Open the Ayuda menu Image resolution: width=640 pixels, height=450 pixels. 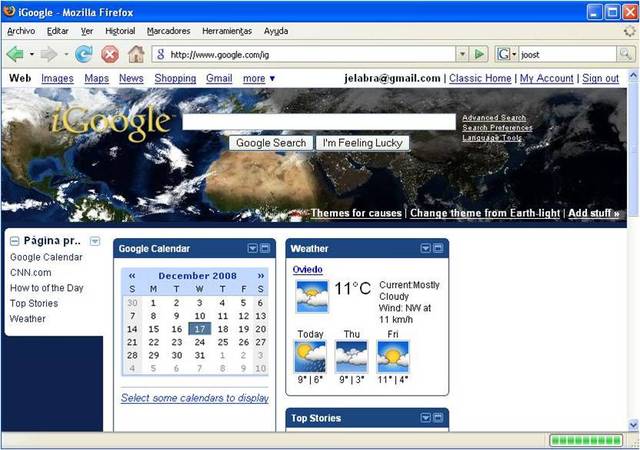pyautogui.click(x=276, y=31)
